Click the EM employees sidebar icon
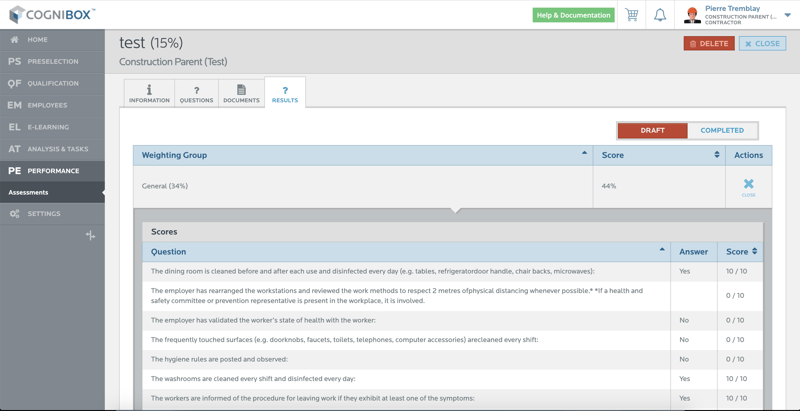This screenshot has height=411, width=800. 14,106
